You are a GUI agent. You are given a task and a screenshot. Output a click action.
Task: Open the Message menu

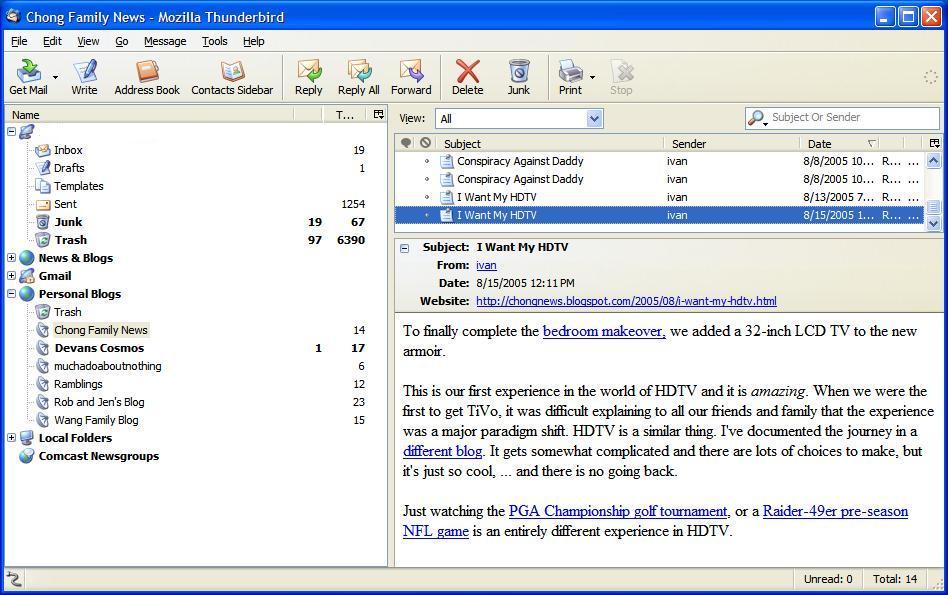click(165, 41)
